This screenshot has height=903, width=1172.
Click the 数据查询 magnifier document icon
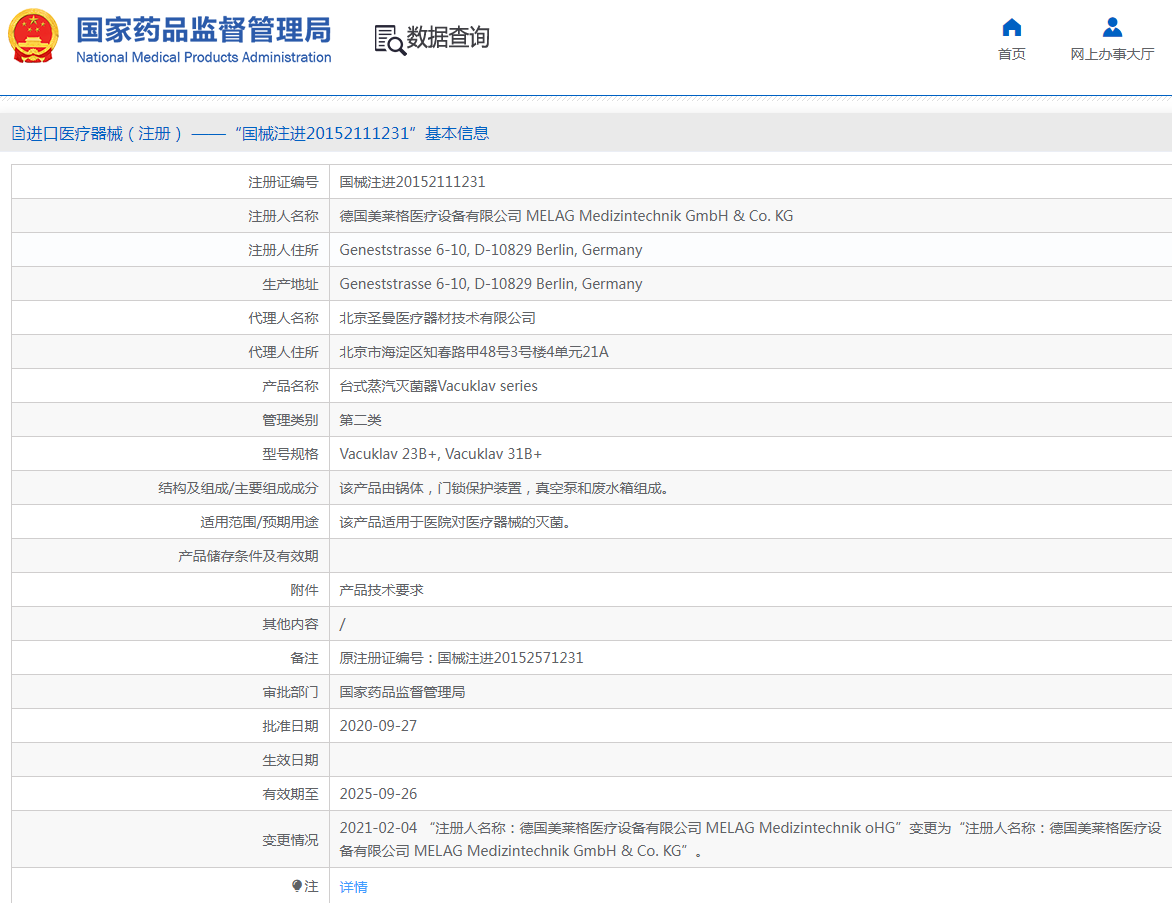click(389, 40)
